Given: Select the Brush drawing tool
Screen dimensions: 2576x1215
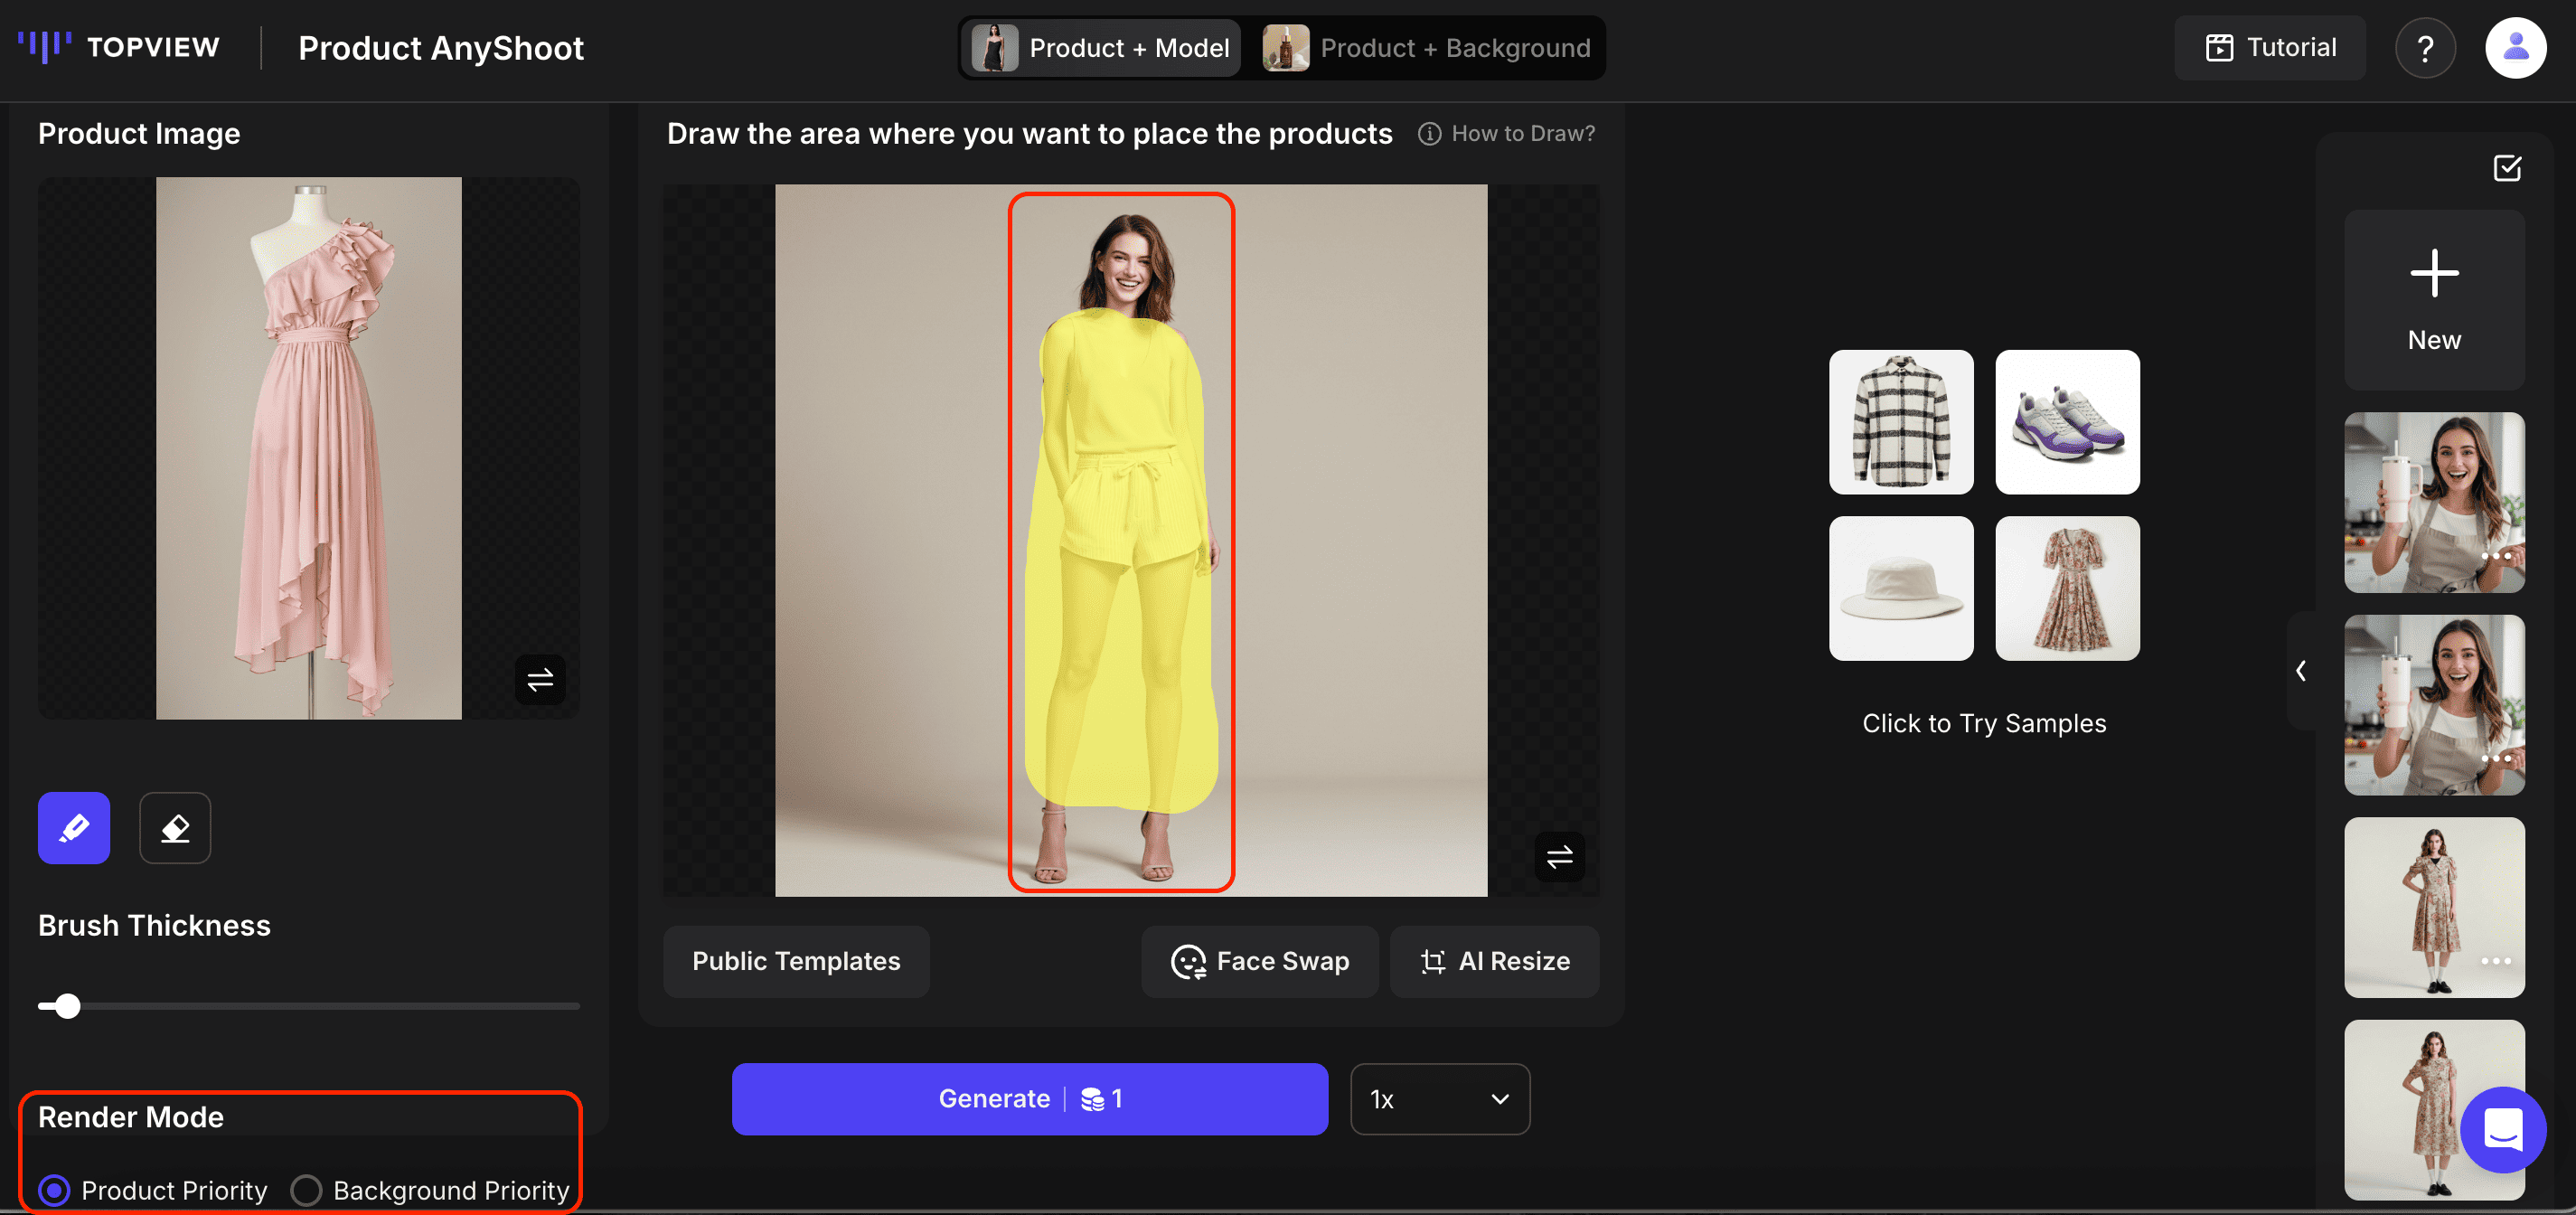Looking at the screenshot, I should tap(73, 828).
